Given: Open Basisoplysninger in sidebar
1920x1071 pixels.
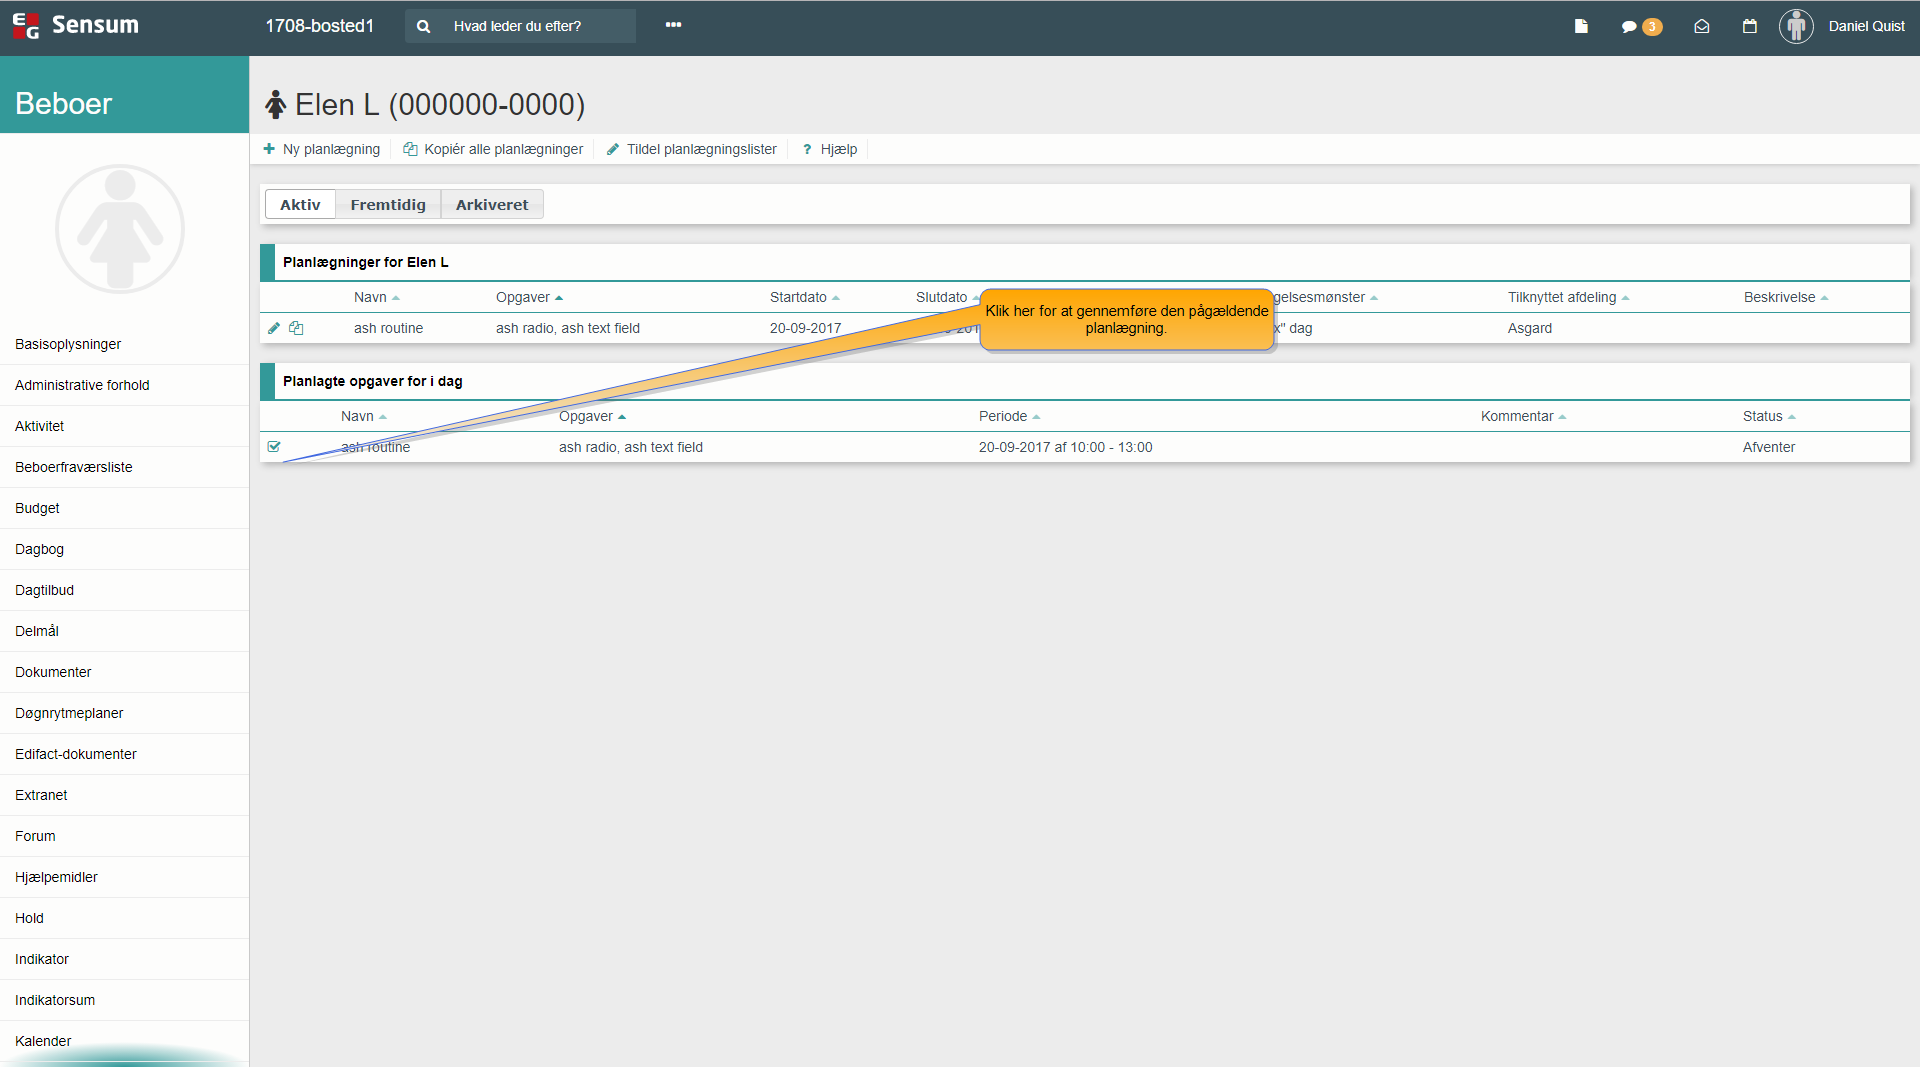Looking at the screenshot, I should pos(124,344).
